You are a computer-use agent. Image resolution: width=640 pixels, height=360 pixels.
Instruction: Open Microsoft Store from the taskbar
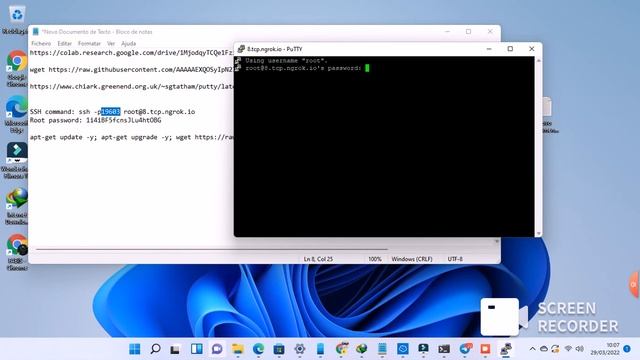point(279,349)
